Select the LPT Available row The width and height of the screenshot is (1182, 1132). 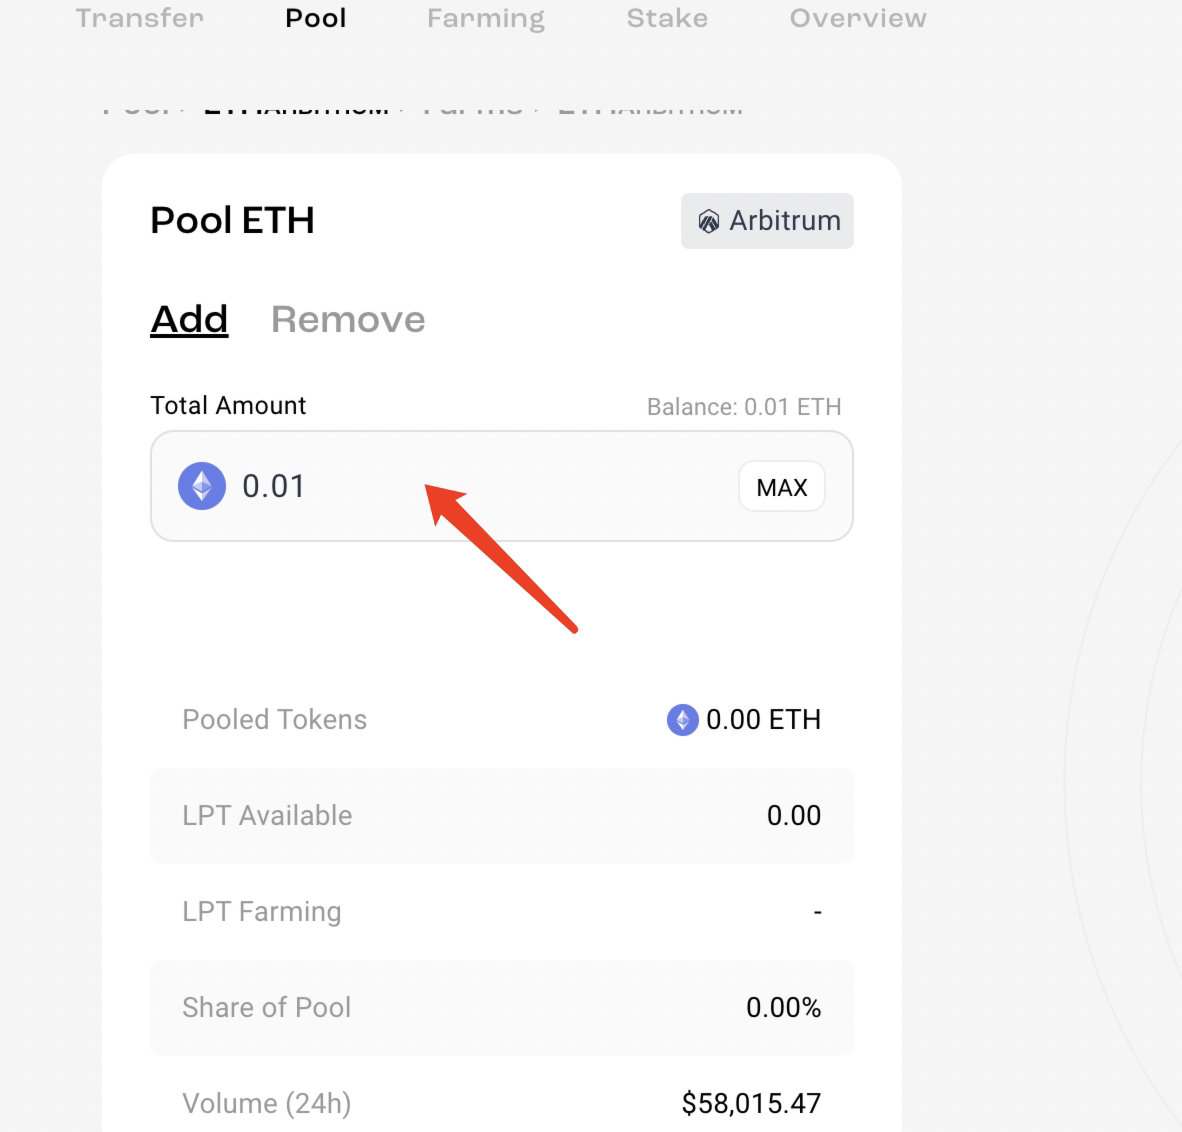click(501, 816)
